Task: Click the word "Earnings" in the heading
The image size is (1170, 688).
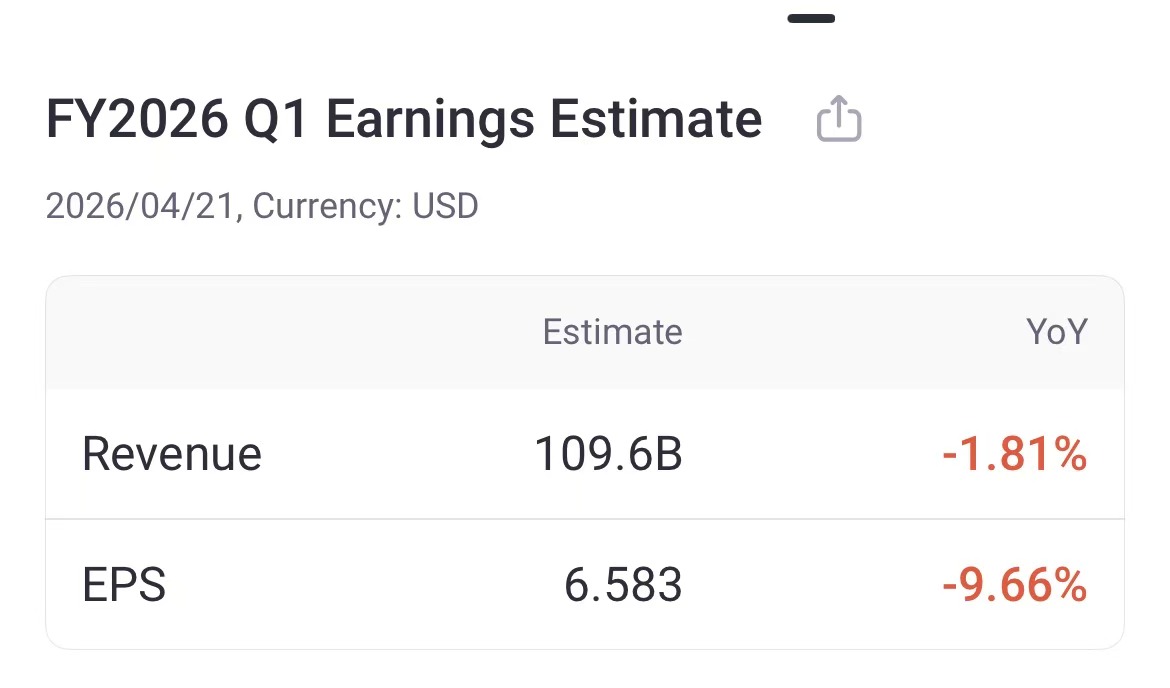Action: (430, 120)
